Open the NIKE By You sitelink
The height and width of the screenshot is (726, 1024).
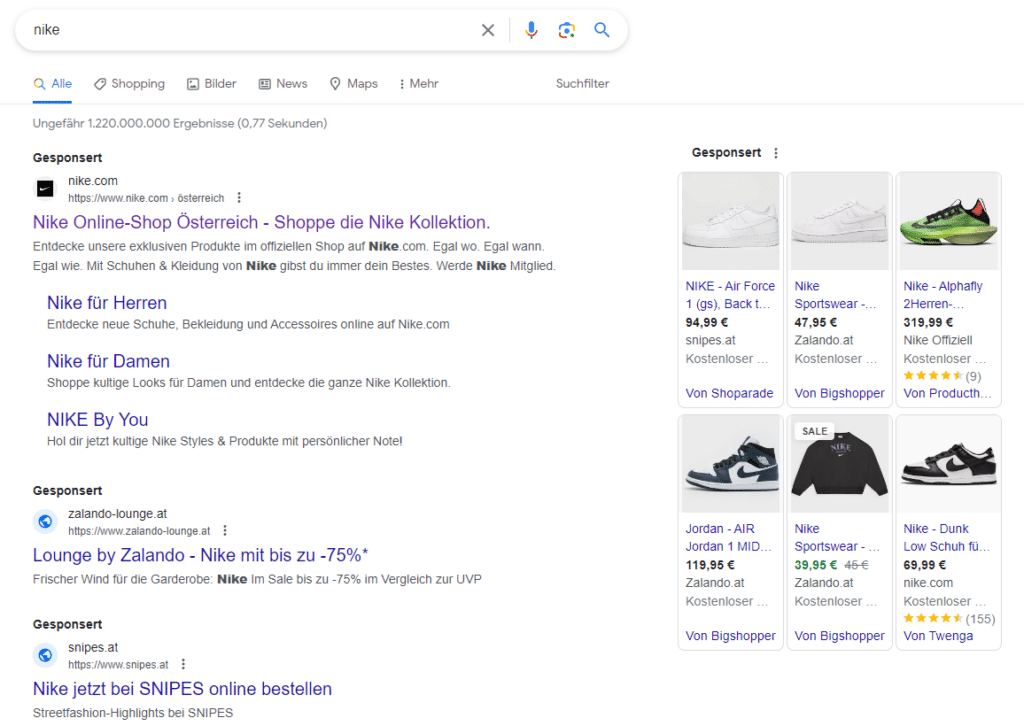pos(97,420)
